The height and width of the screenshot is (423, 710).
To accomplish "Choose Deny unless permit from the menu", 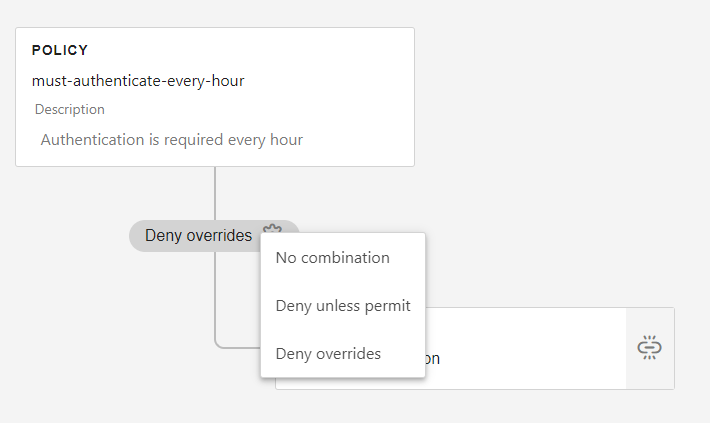I will pyautogui.click(x=343, y=305).
